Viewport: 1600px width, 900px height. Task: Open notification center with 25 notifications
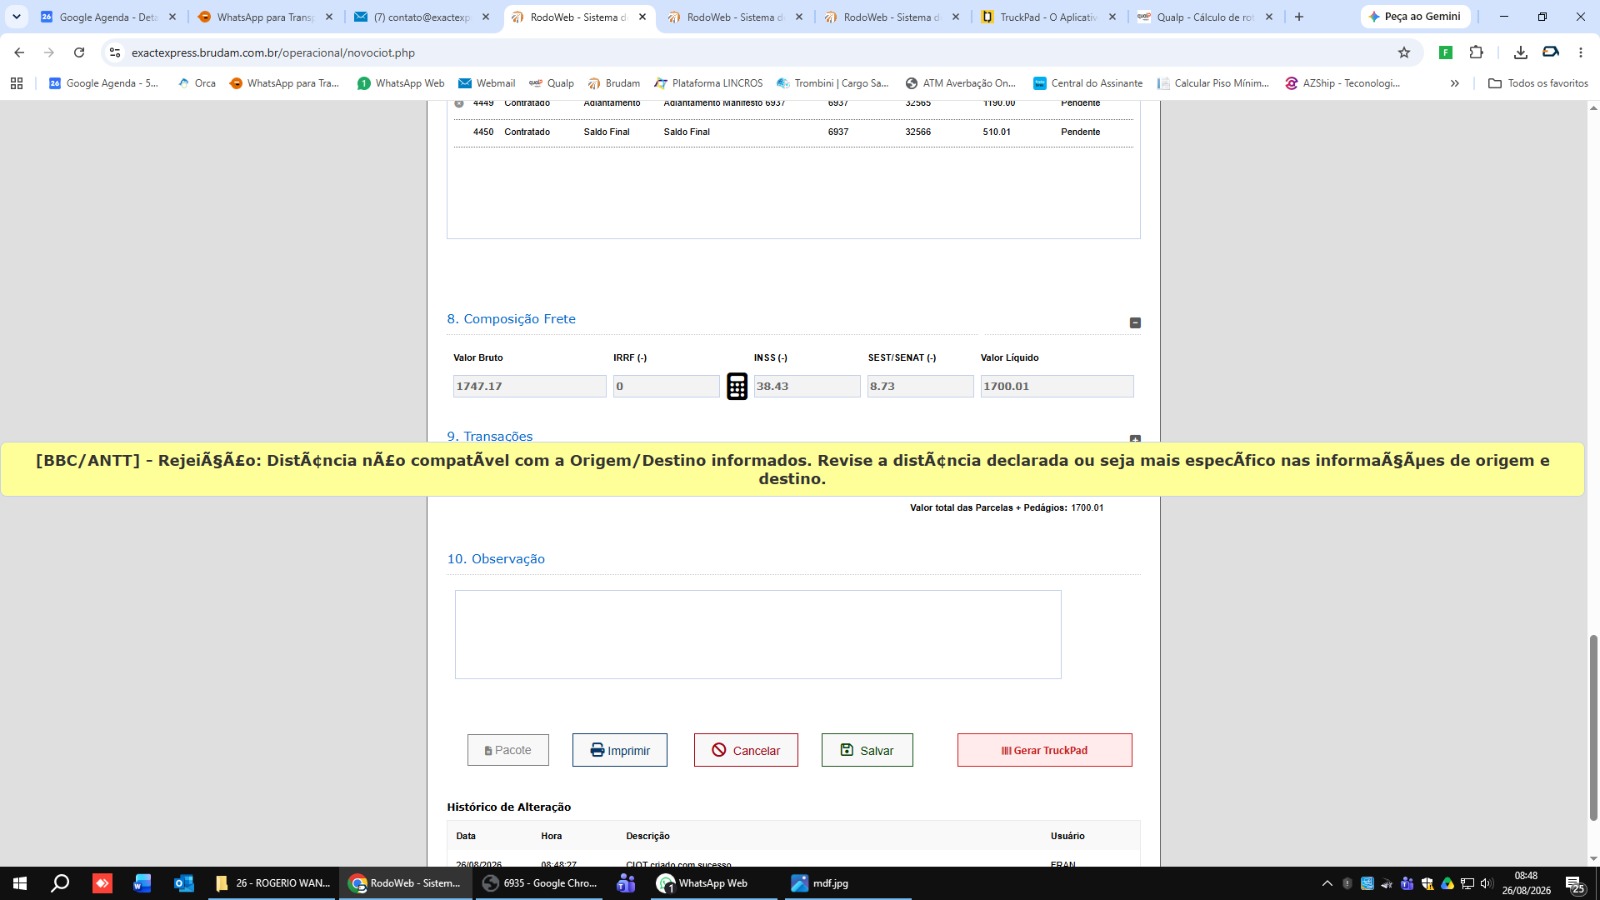pyautogui.click(x=1574, y=884)
